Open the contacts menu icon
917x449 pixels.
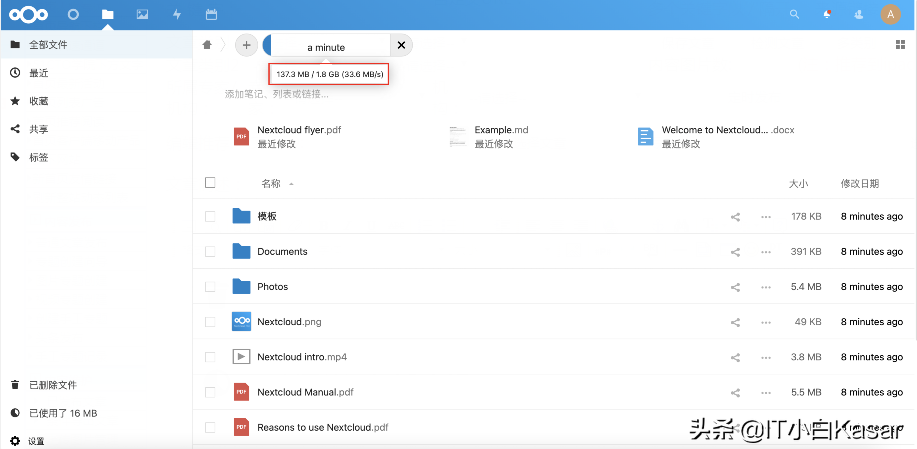(859, 15)
